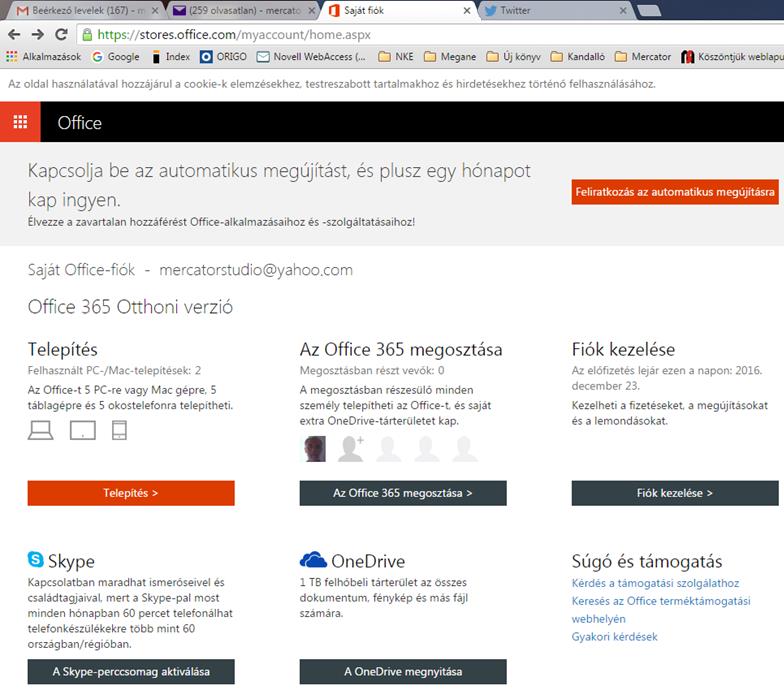Open the Index bookmark
The image size is (784, 689).
[171, 56]
